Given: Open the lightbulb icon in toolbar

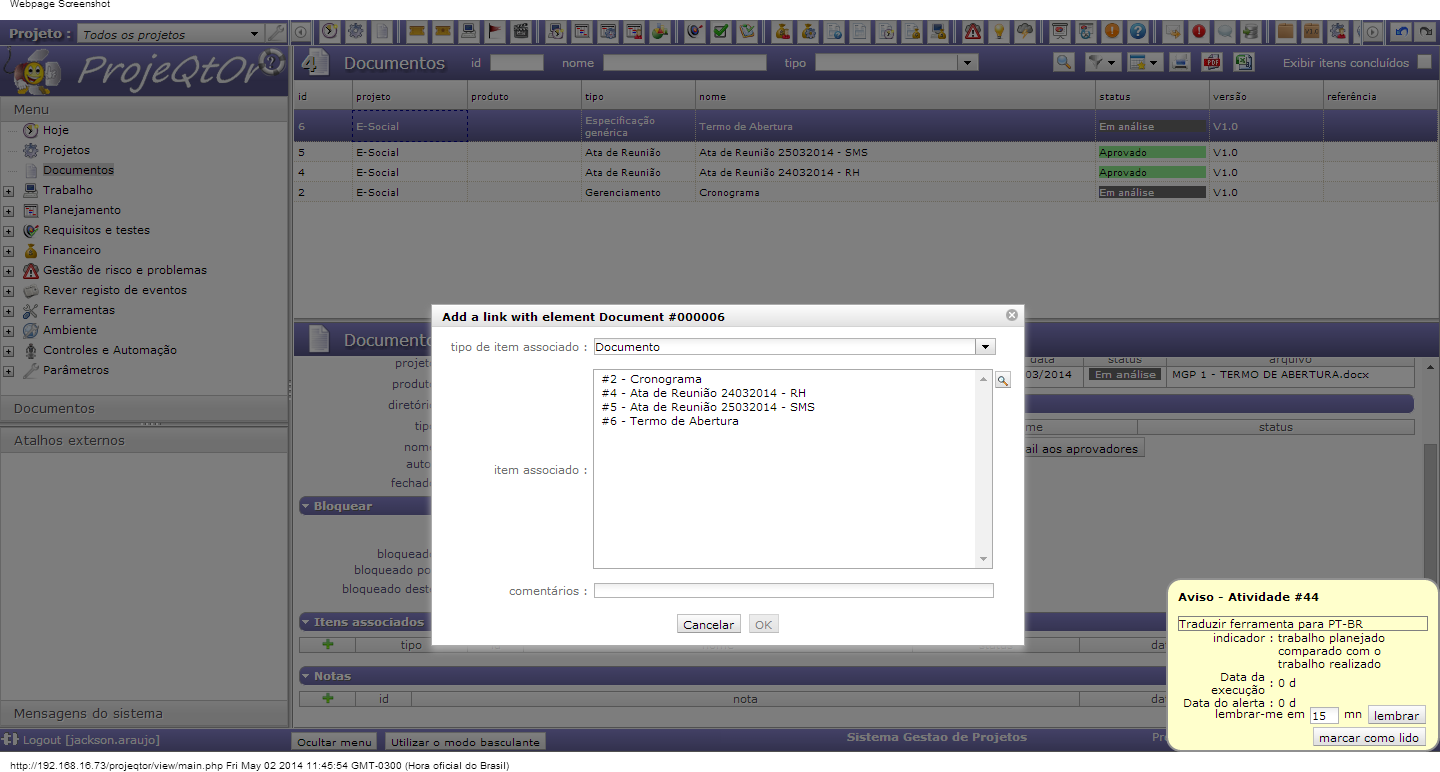Looking at the screenshot, I should click(998, 31).
